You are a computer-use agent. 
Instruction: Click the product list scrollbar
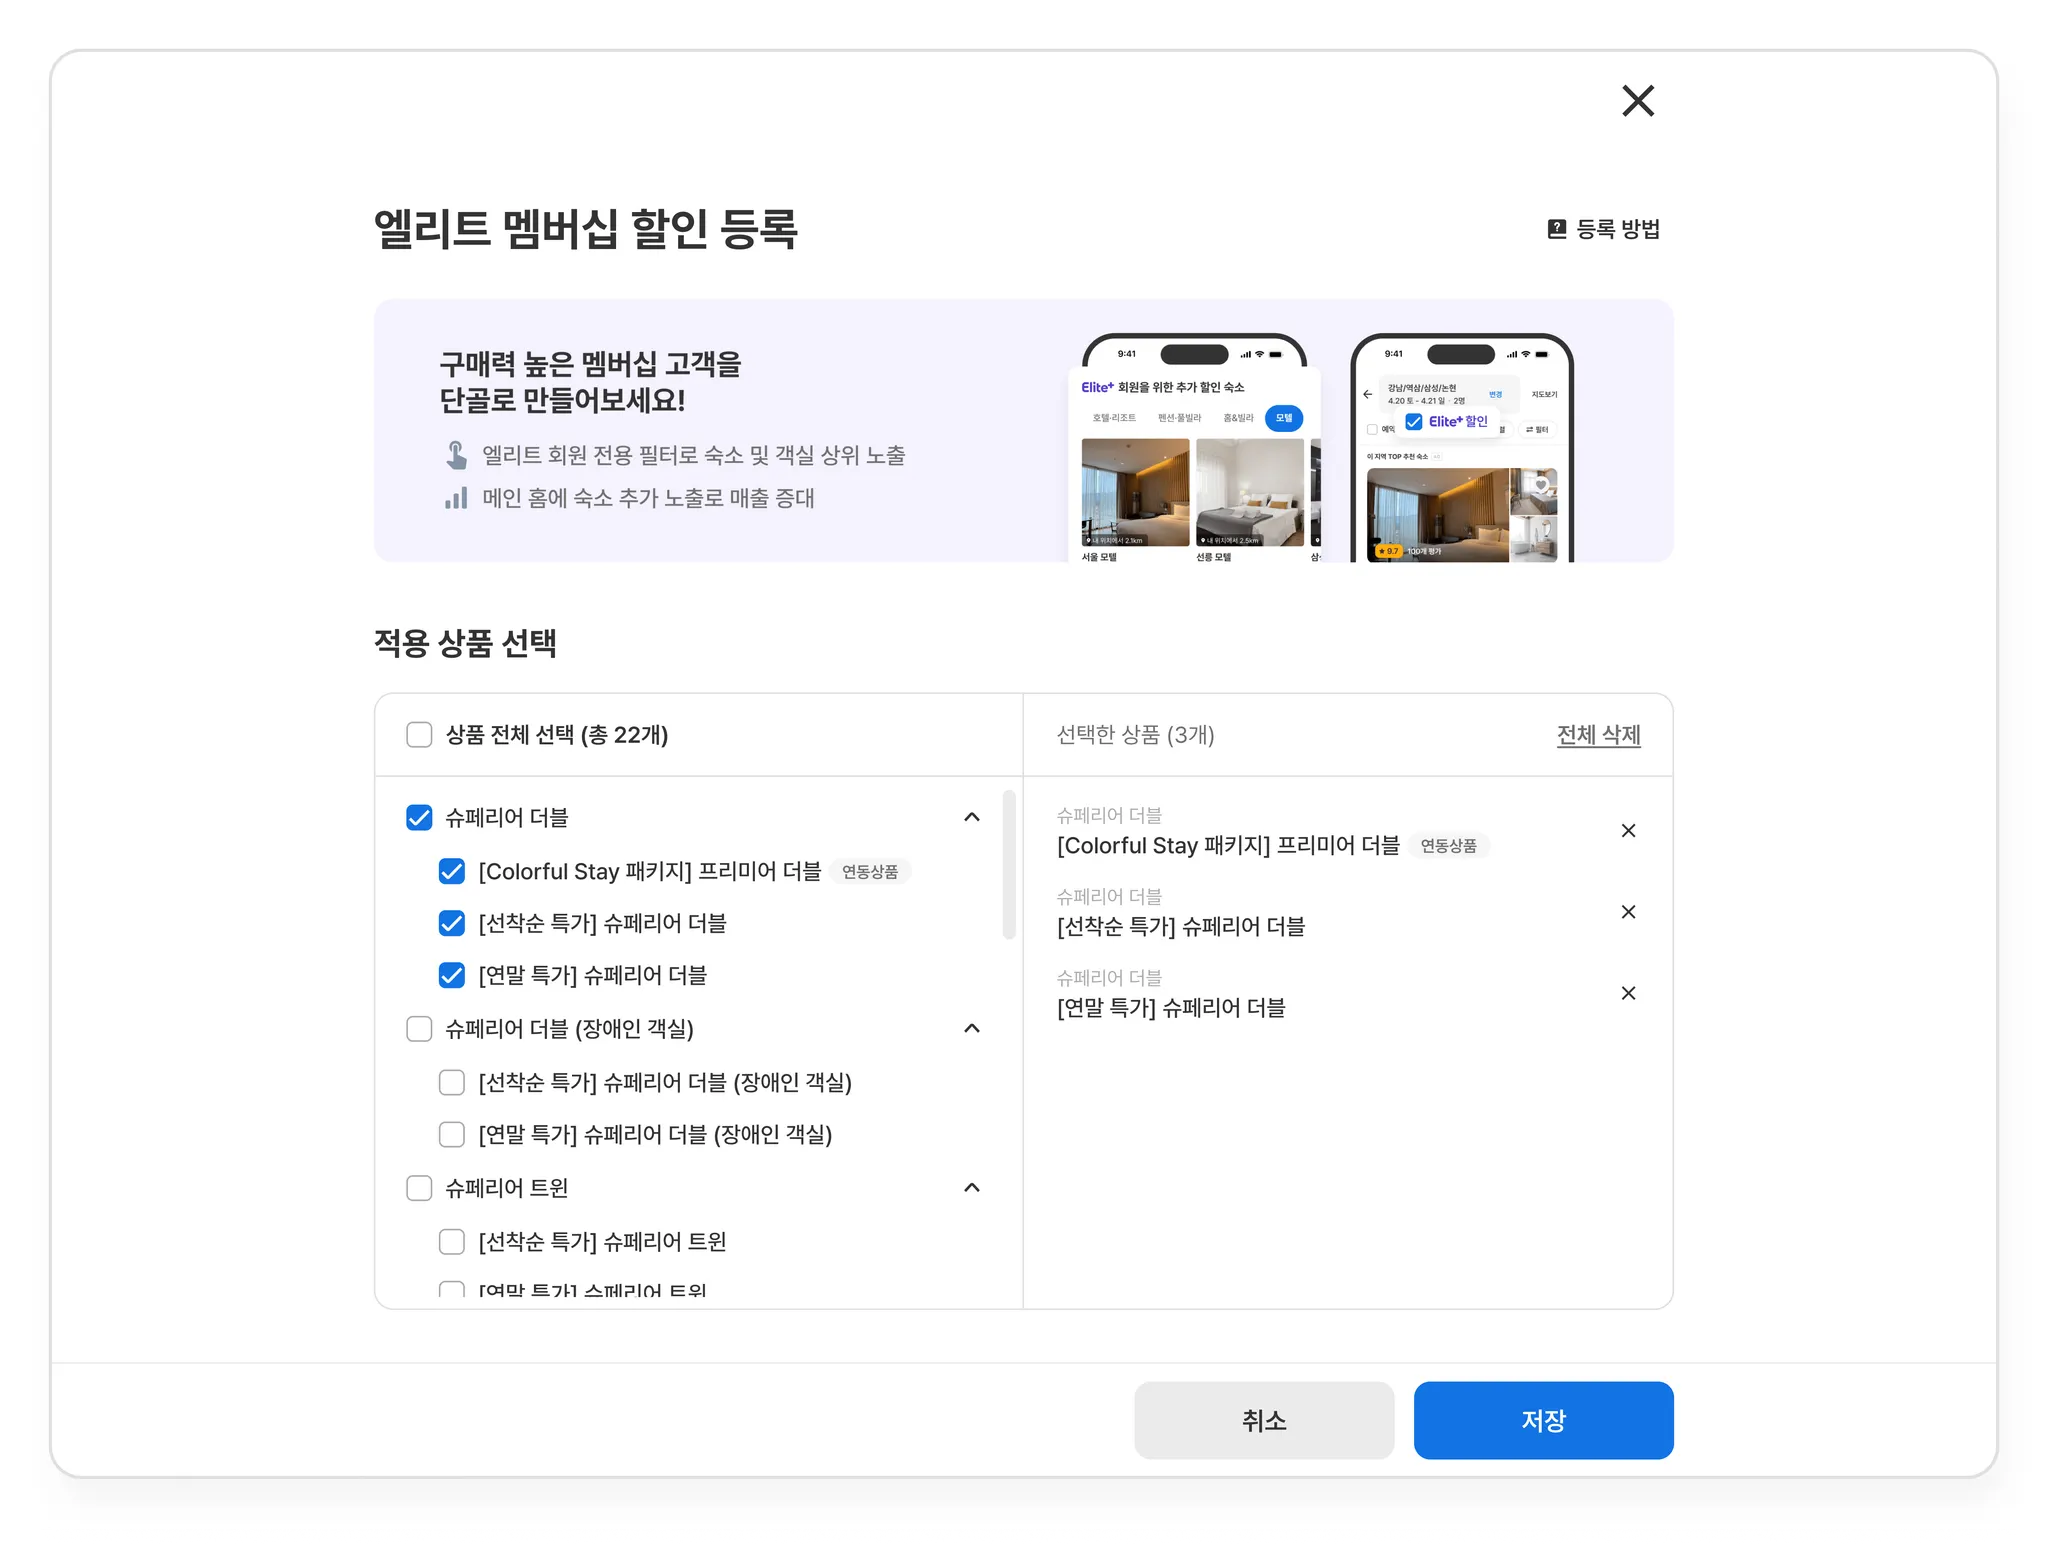(1009, 865)
